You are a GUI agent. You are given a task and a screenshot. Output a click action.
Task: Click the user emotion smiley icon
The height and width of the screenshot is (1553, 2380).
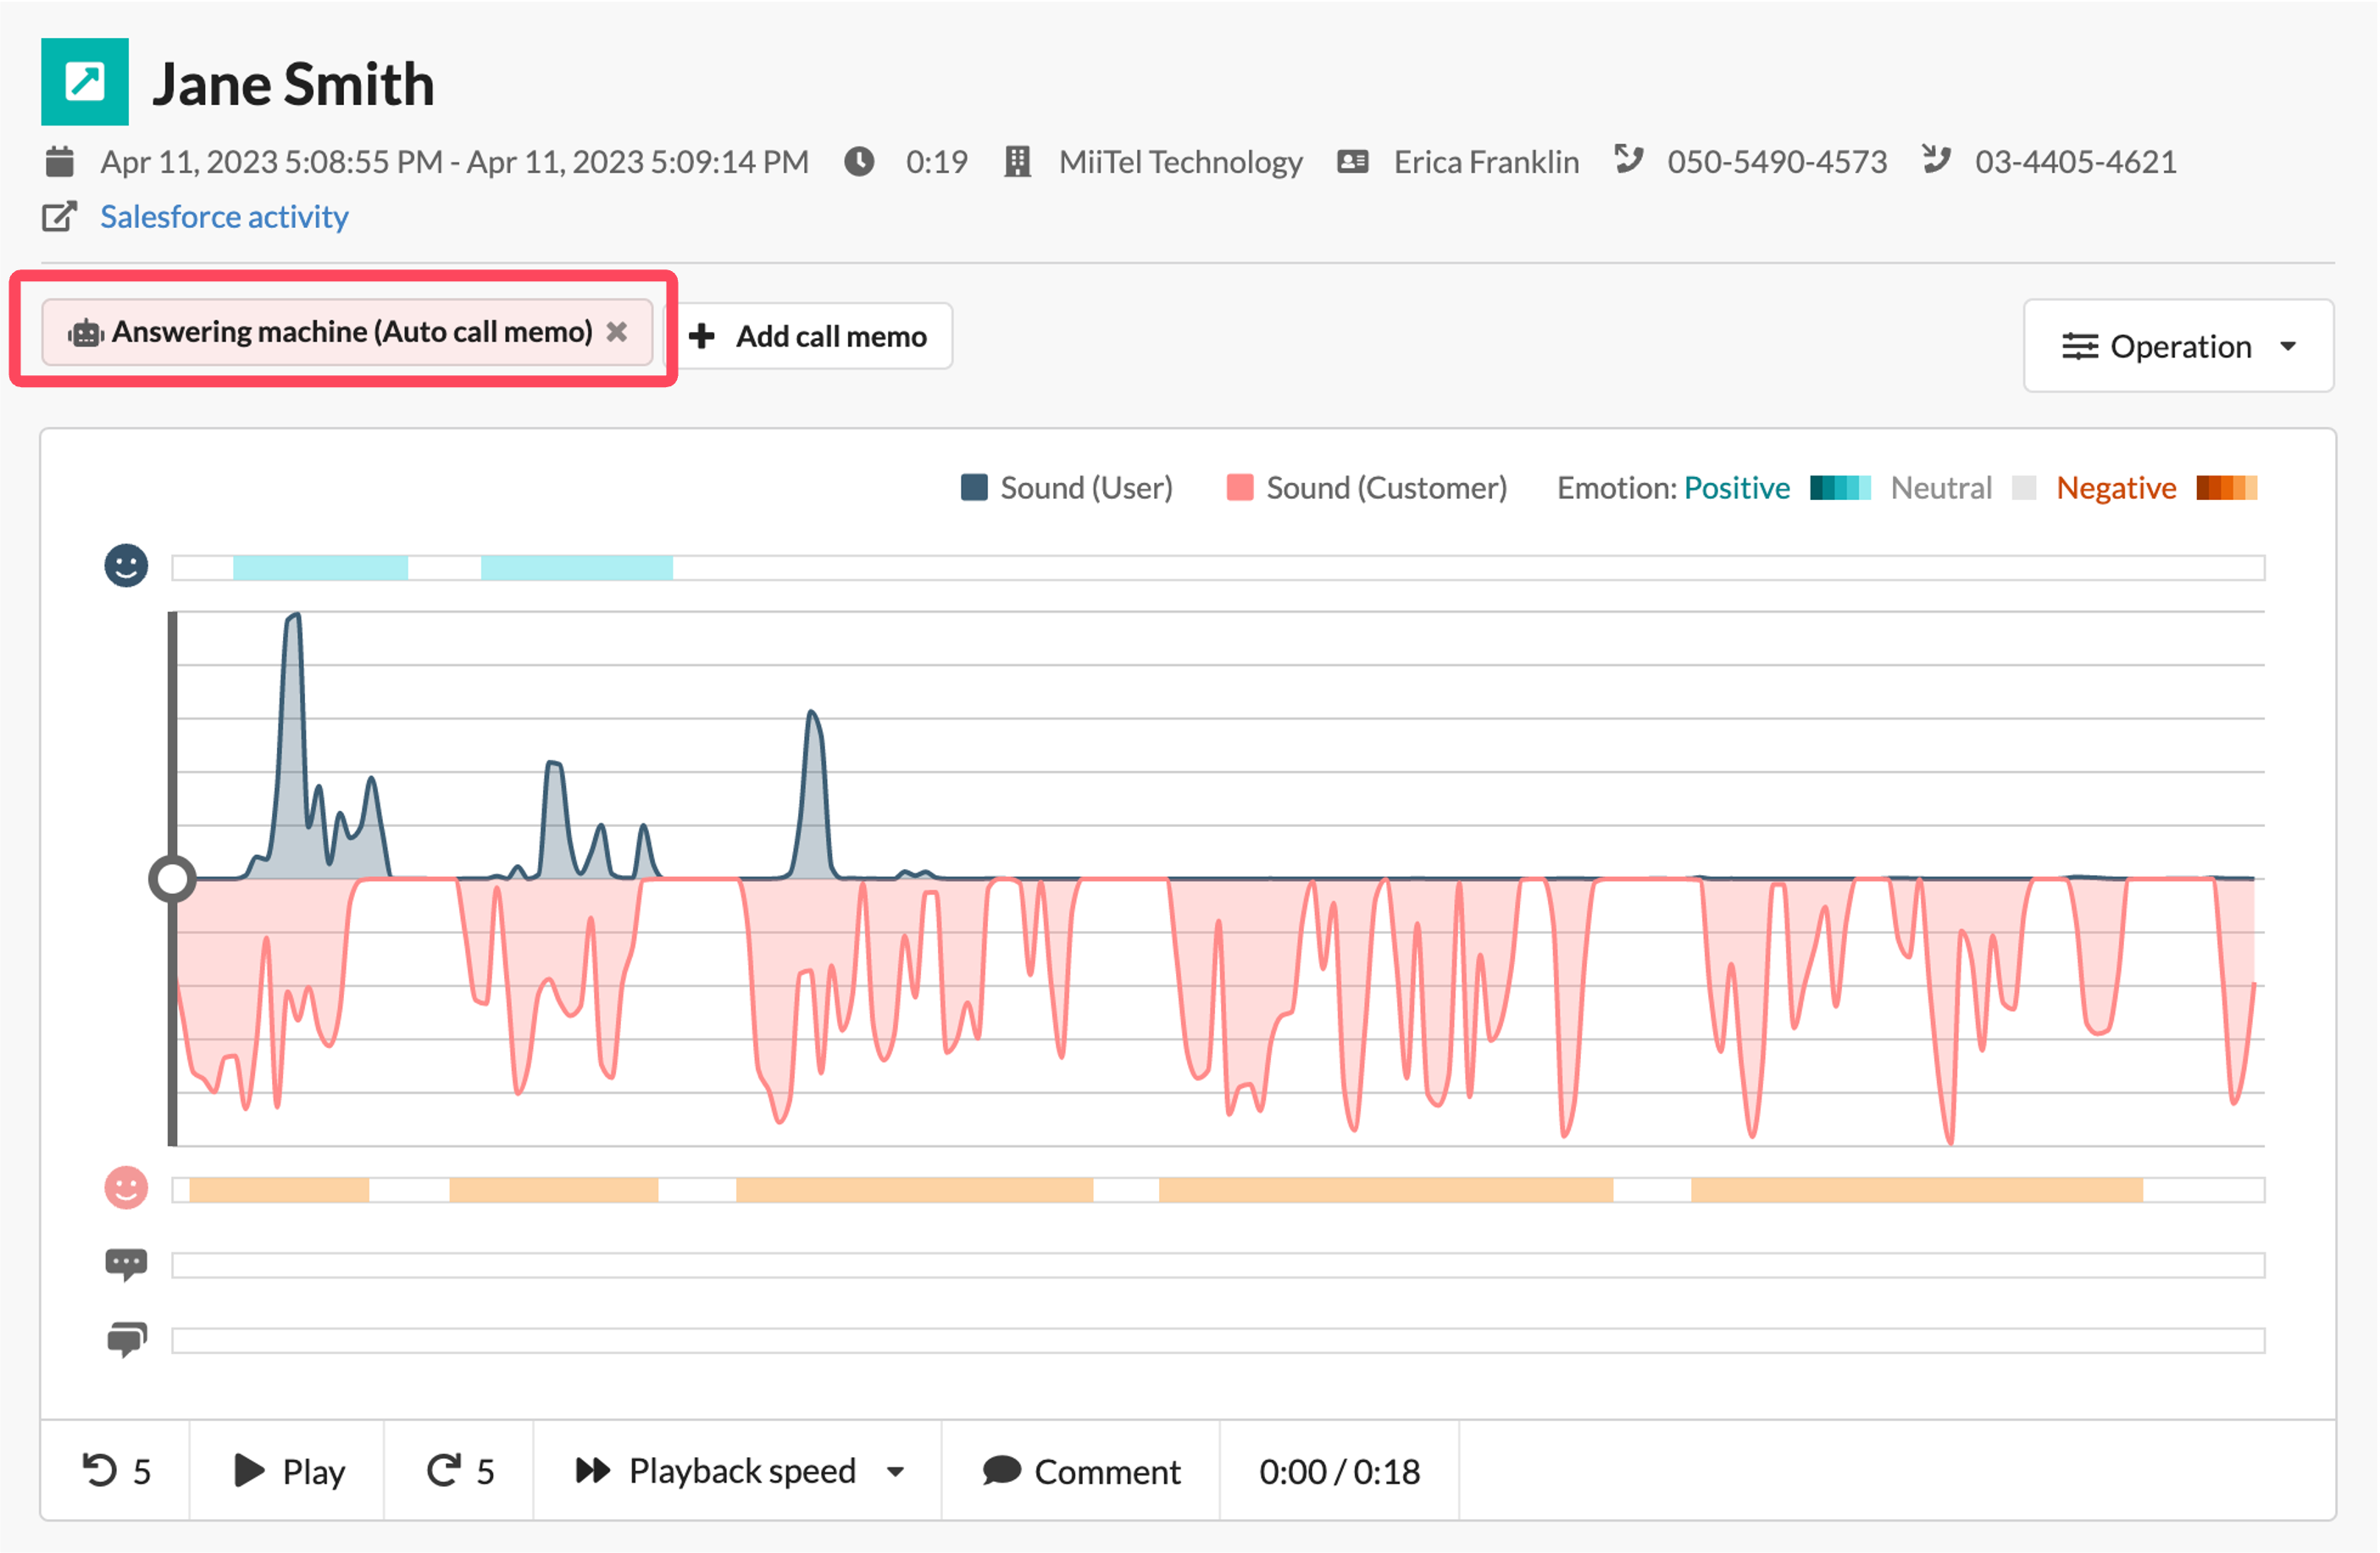click(x=126, y=566)
